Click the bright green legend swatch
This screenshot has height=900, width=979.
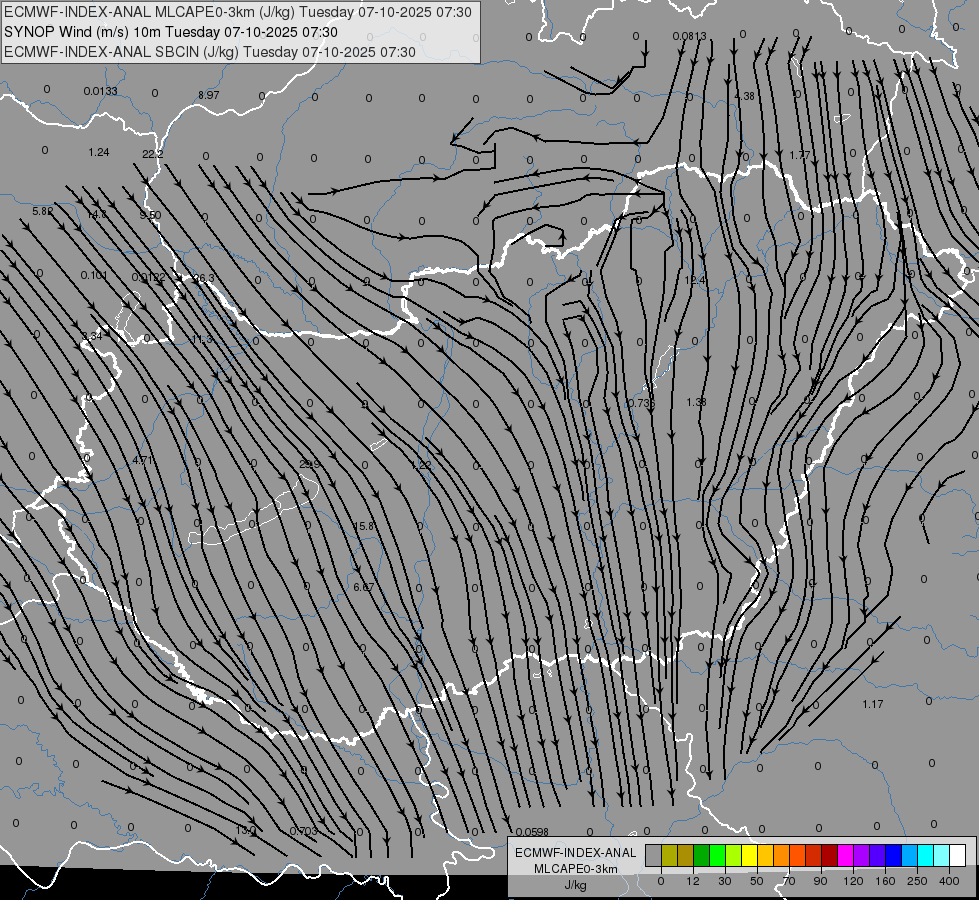717,855
